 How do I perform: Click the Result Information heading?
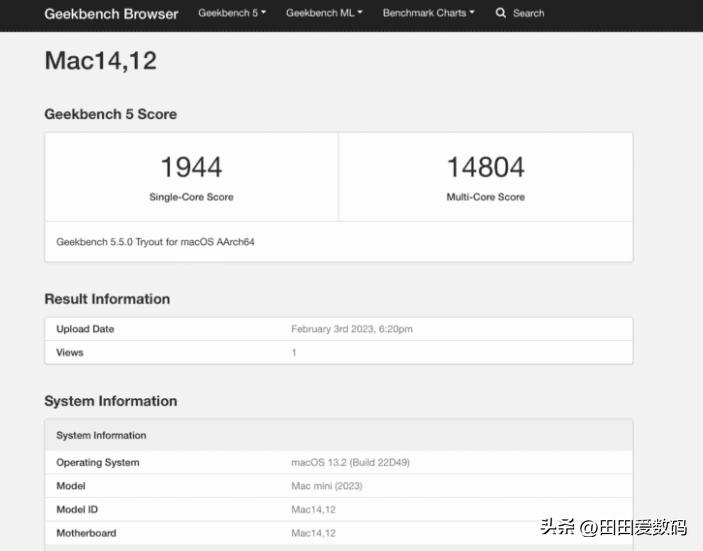[107, 299]
